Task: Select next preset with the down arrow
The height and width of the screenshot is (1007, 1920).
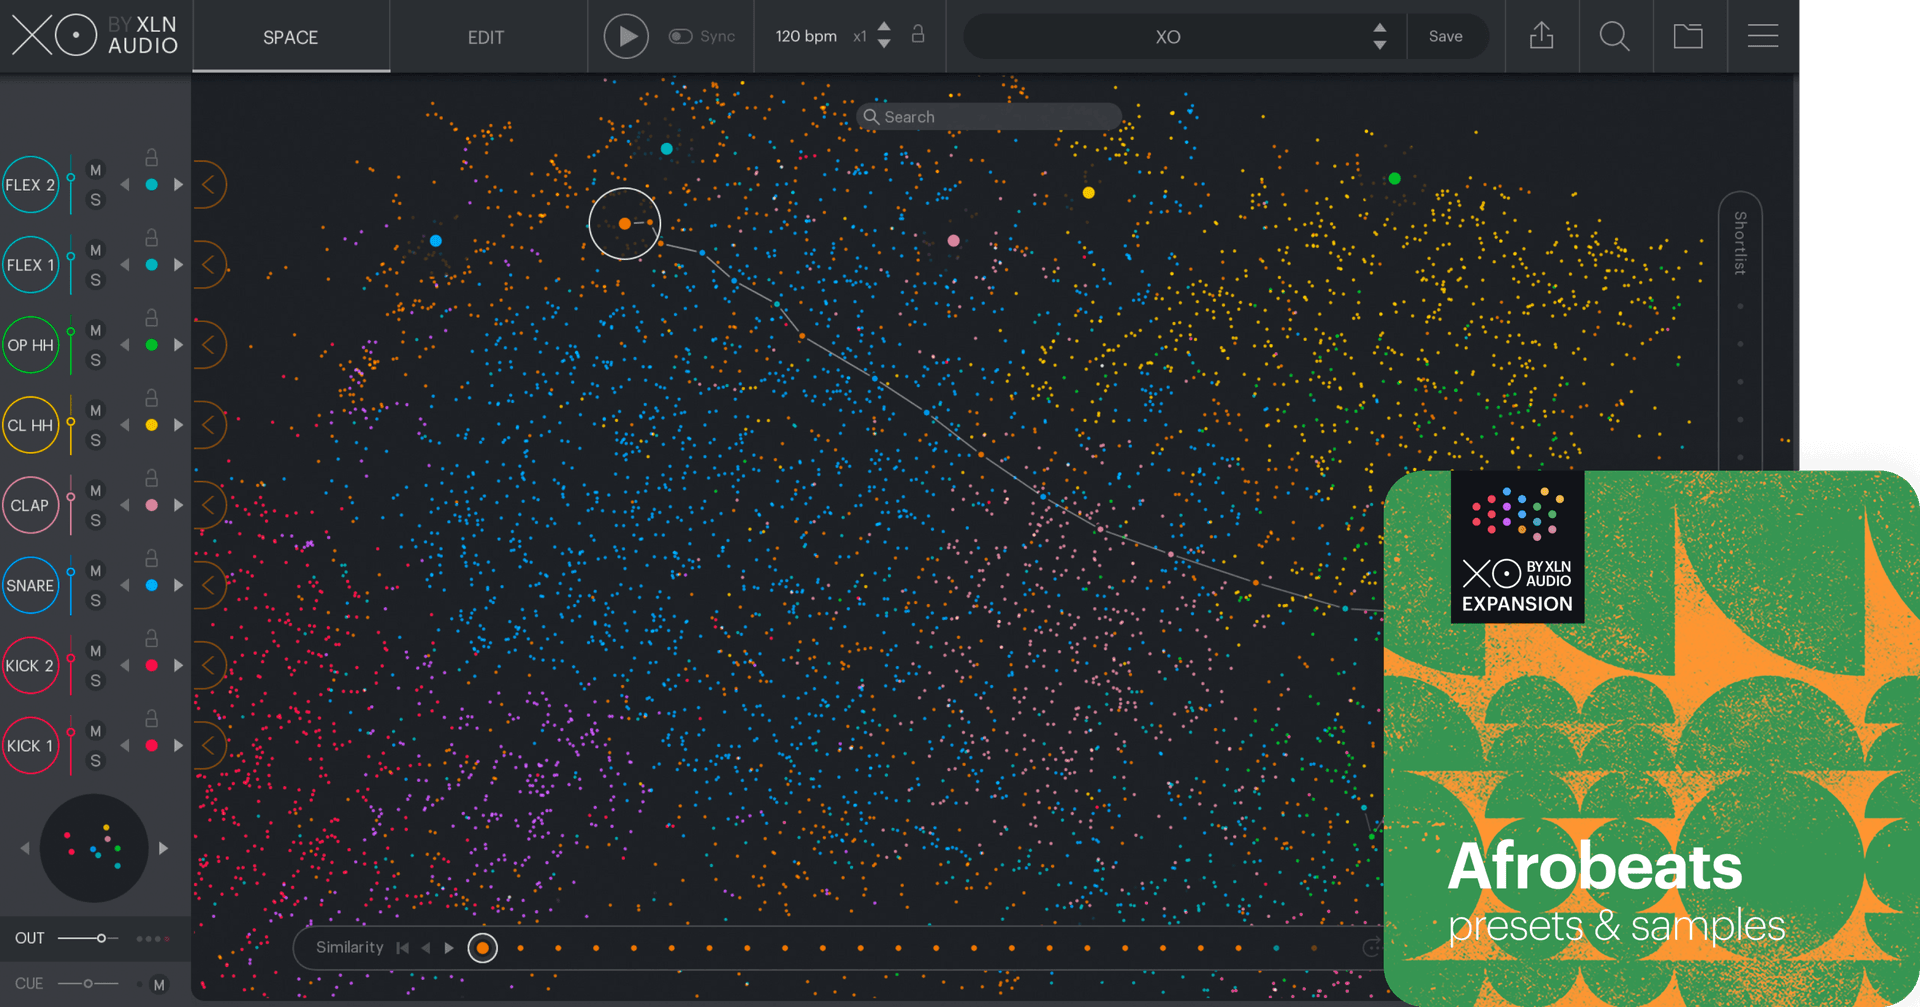Action: pos(1380,45)
